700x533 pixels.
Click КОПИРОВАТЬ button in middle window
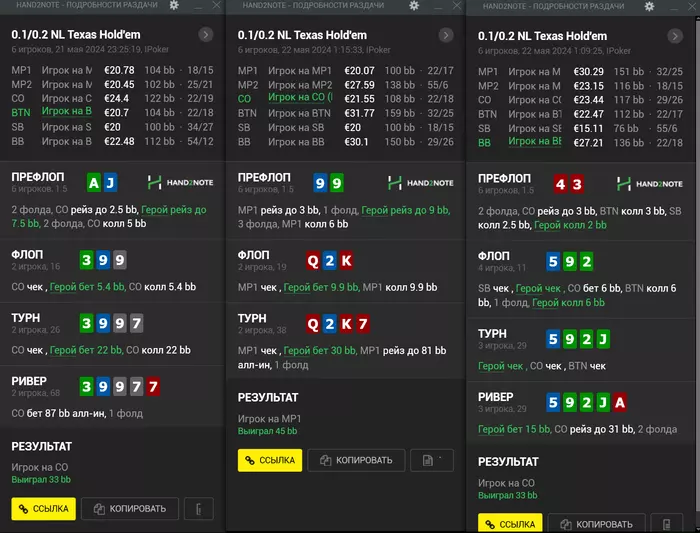(x=355, y=460)
